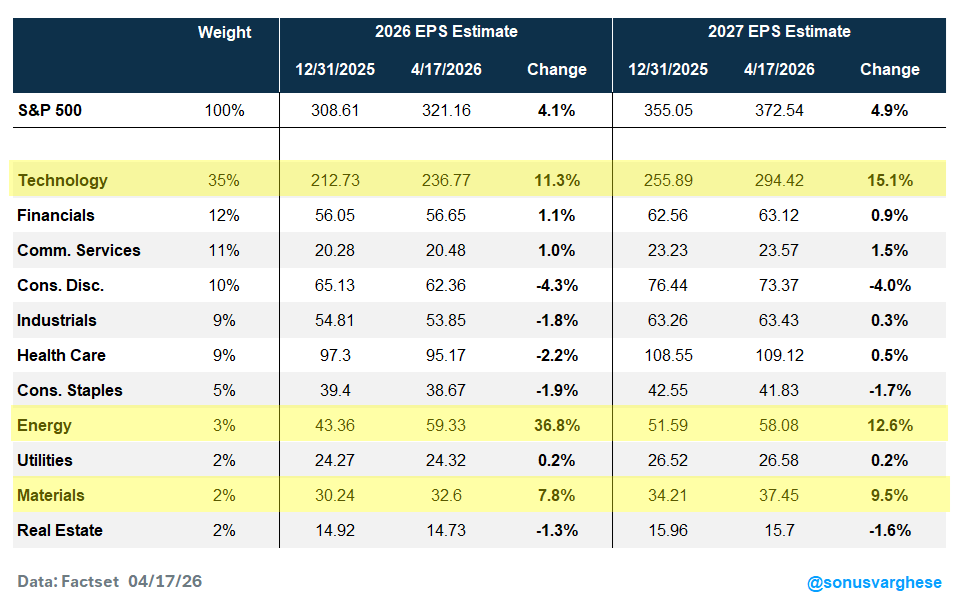Click the Technology 35% weight cell
The height and width of the screenshot is (615, 969).
tap(224, 180)
